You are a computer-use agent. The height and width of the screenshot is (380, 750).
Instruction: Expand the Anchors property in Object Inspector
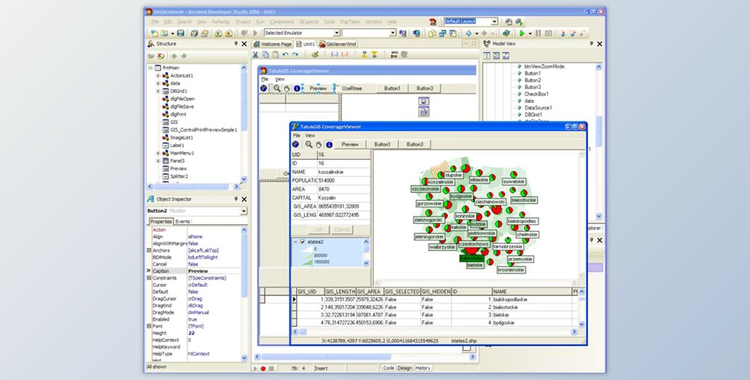tap(149, 250)
